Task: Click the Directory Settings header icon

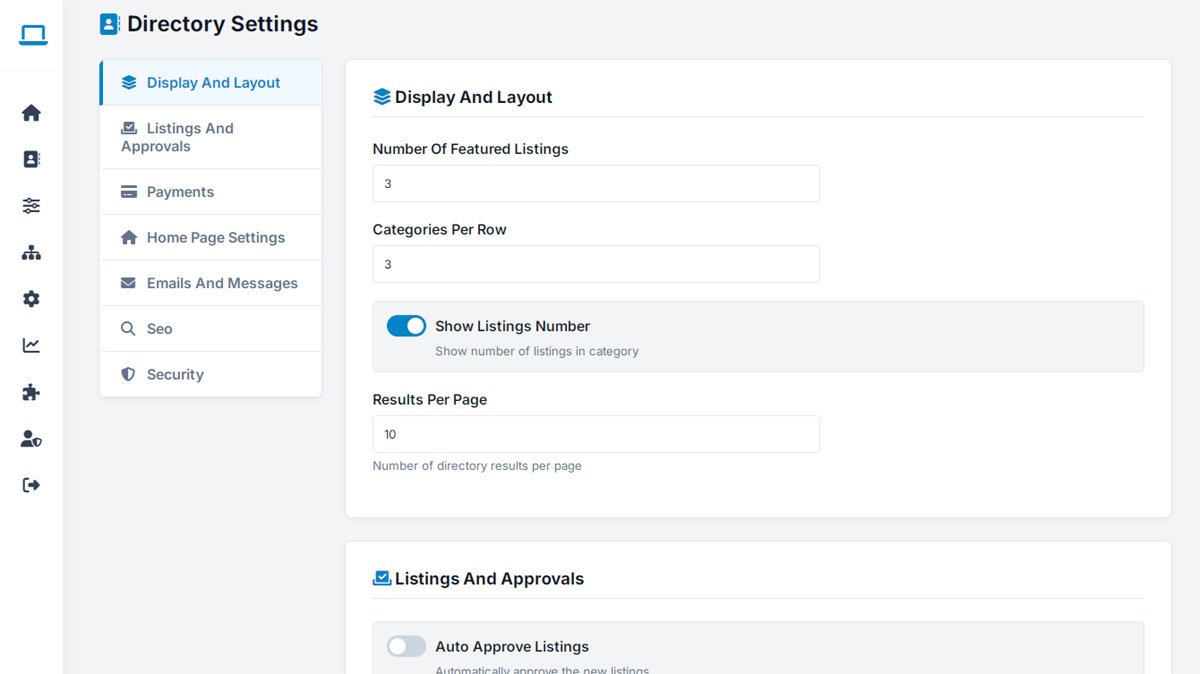Action: (110, 24)
